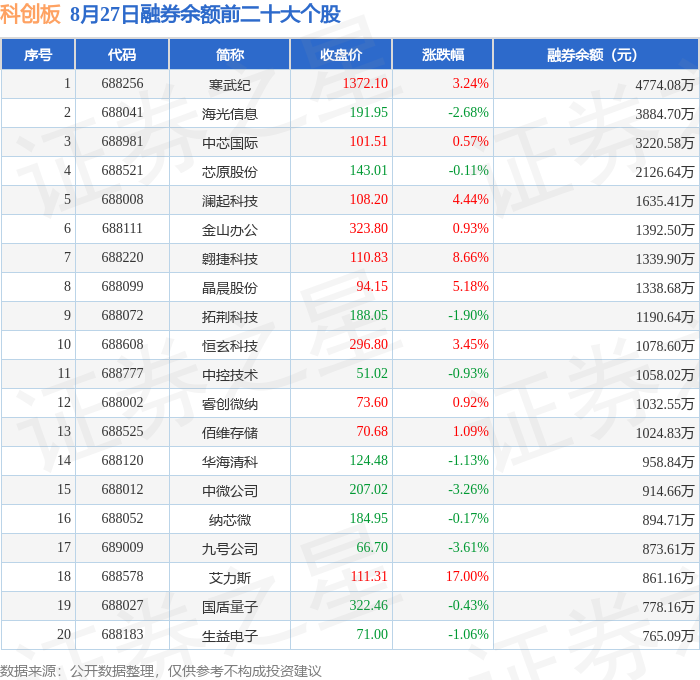
Task: Click closing price 296.80
Action: pos(369,345)
